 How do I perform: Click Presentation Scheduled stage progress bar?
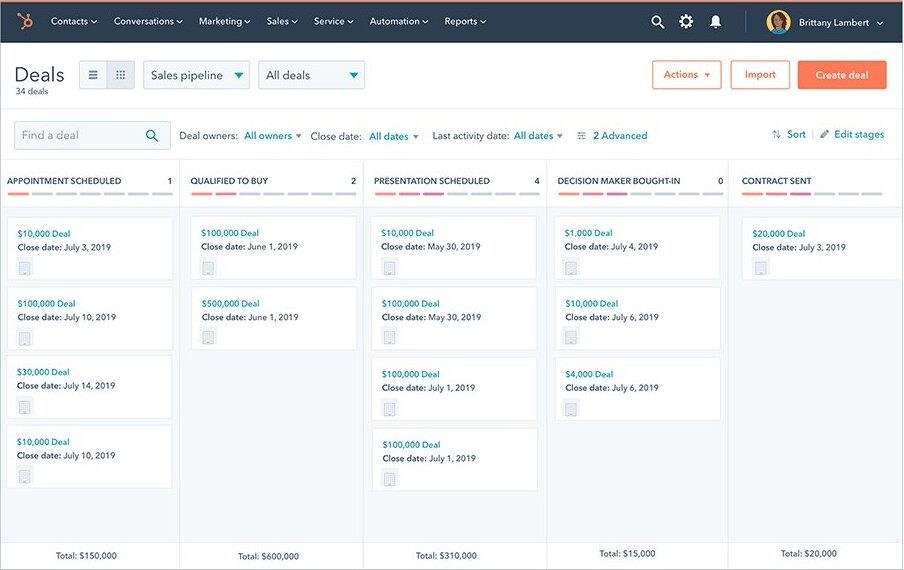457,194
